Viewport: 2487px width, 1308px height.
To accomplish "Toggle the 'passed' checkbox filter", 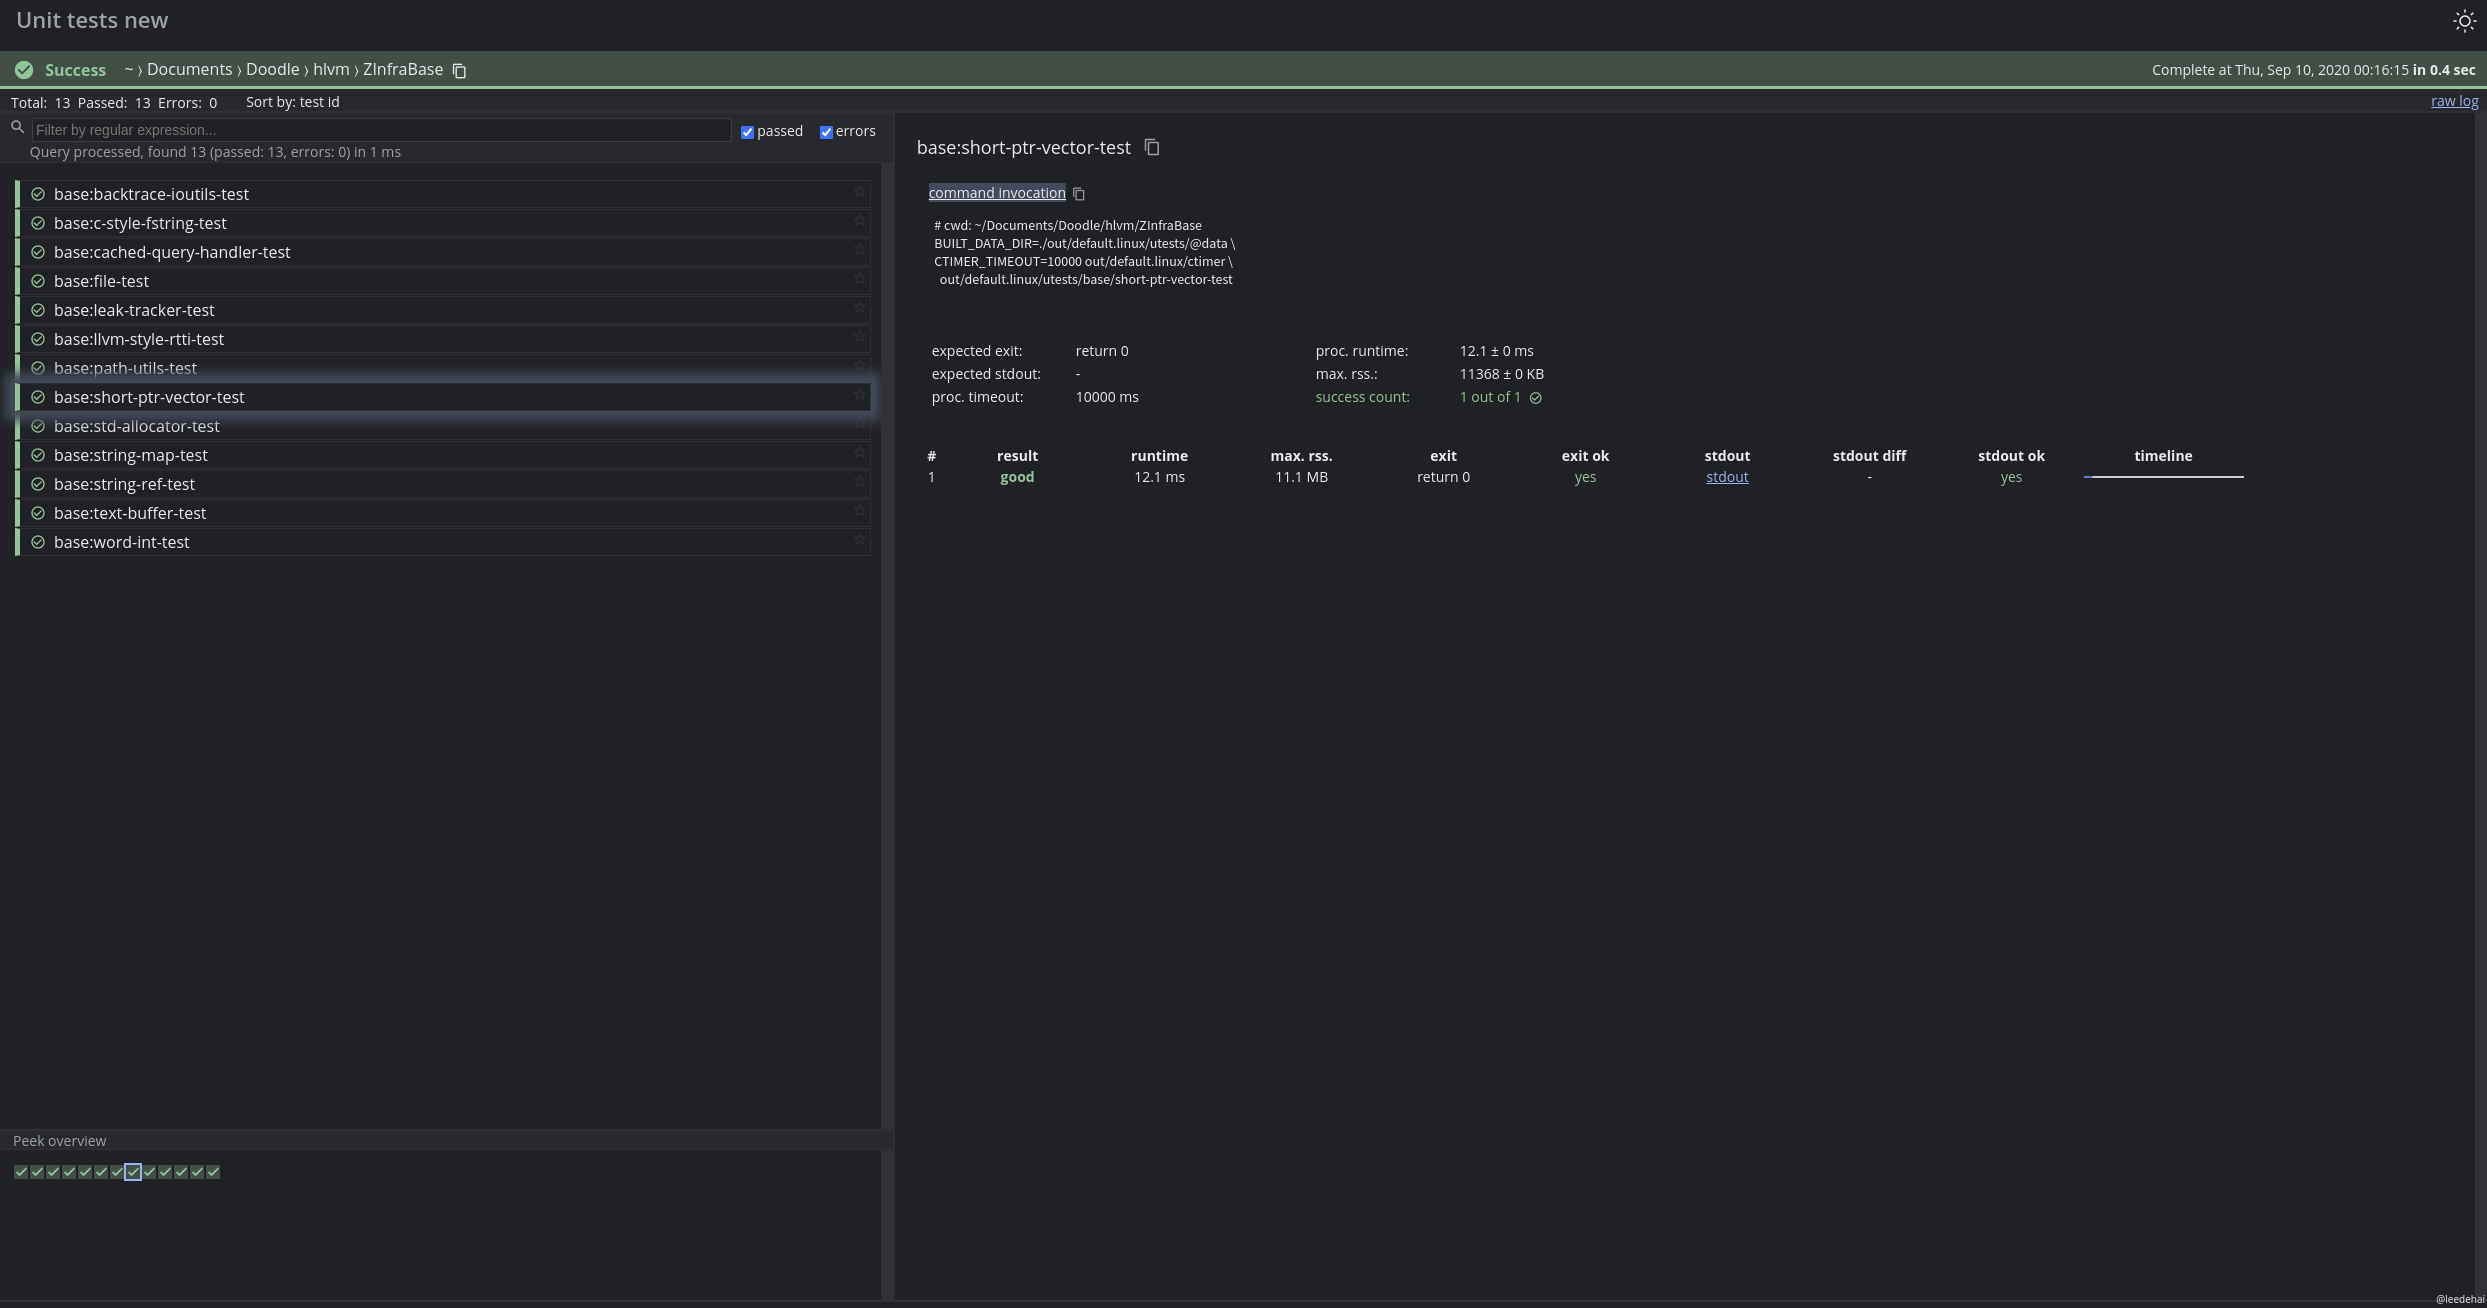I will [x=747, y=132].
